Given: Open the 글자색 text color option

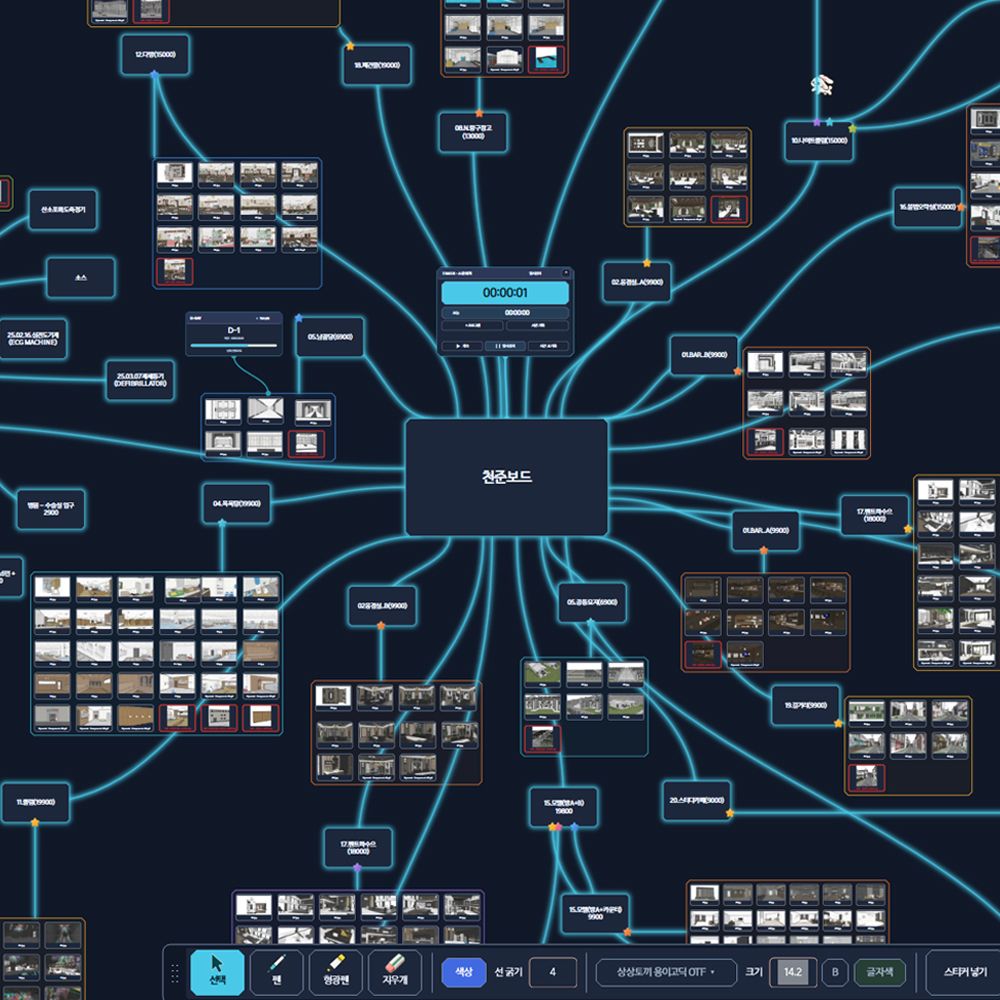Looking at the screenshot, I should point(879,972).
